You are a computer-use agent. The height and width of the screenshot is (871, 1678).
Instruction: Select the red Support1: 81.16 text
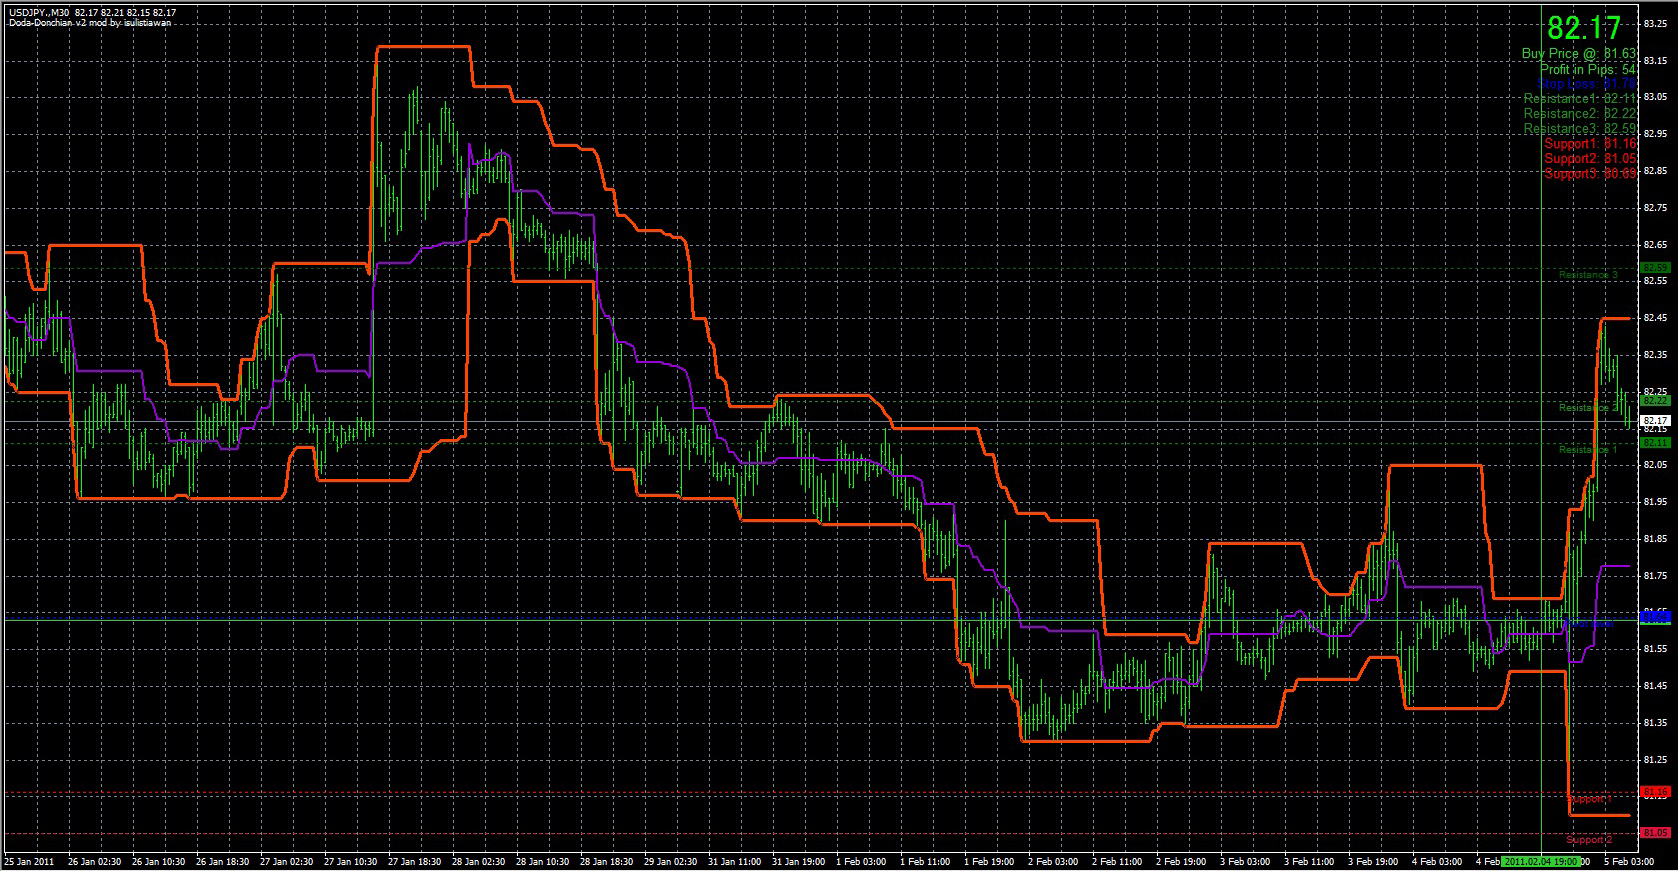[1589, 144]
